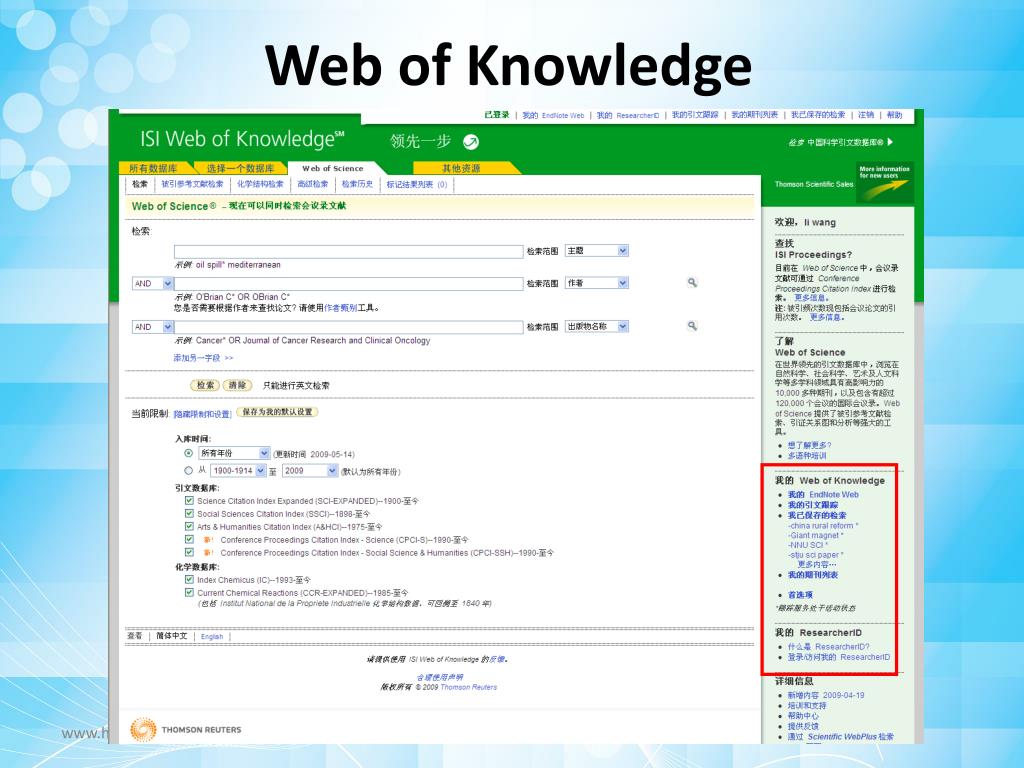Open the AND operator dropdown on 出版物名称 row
This screenshot has height=768, width=1024.
tap(152, 327)
